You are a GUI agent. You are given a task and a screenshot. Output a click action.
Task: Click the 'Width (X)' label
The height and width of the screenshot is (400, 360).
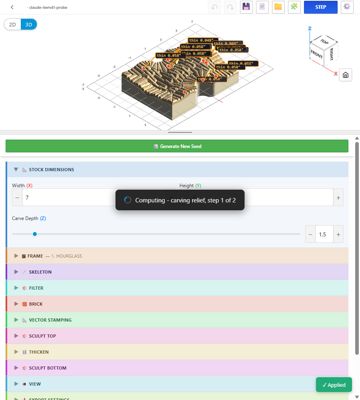[22, 186]
